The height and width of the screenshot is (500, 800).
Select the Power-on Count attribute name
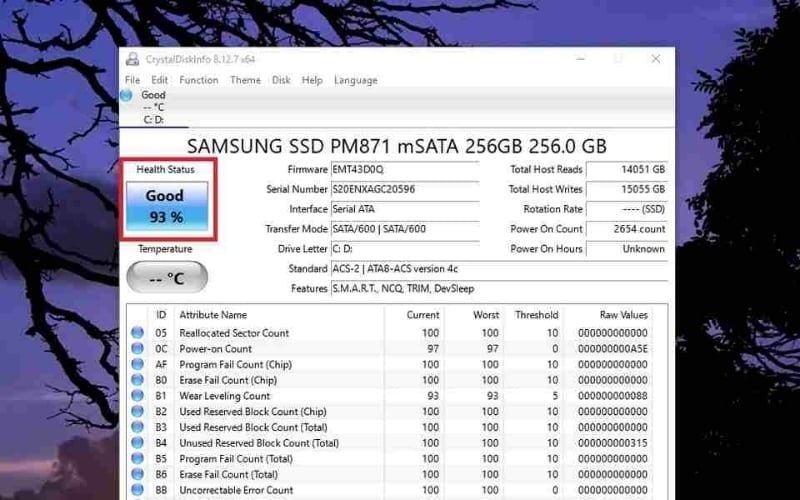(x=215, y=348)
